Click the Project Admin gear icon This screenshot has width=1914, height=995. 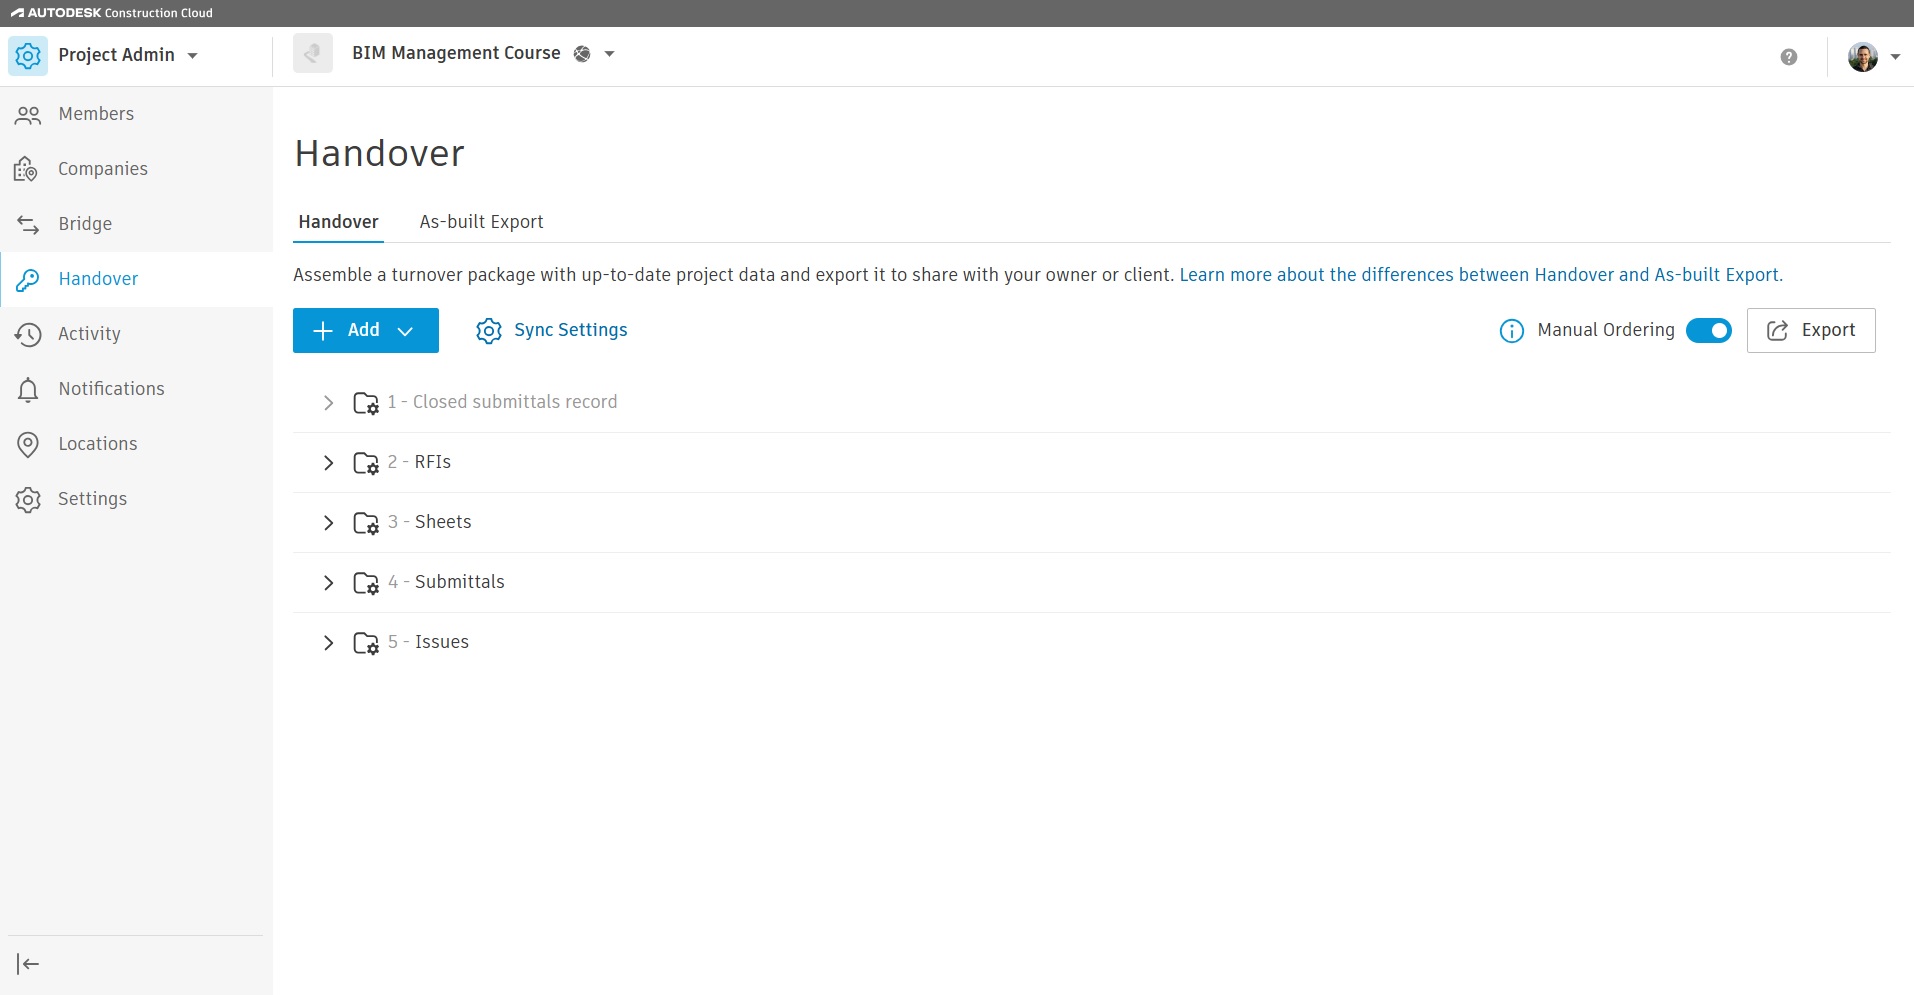[28, 56]
